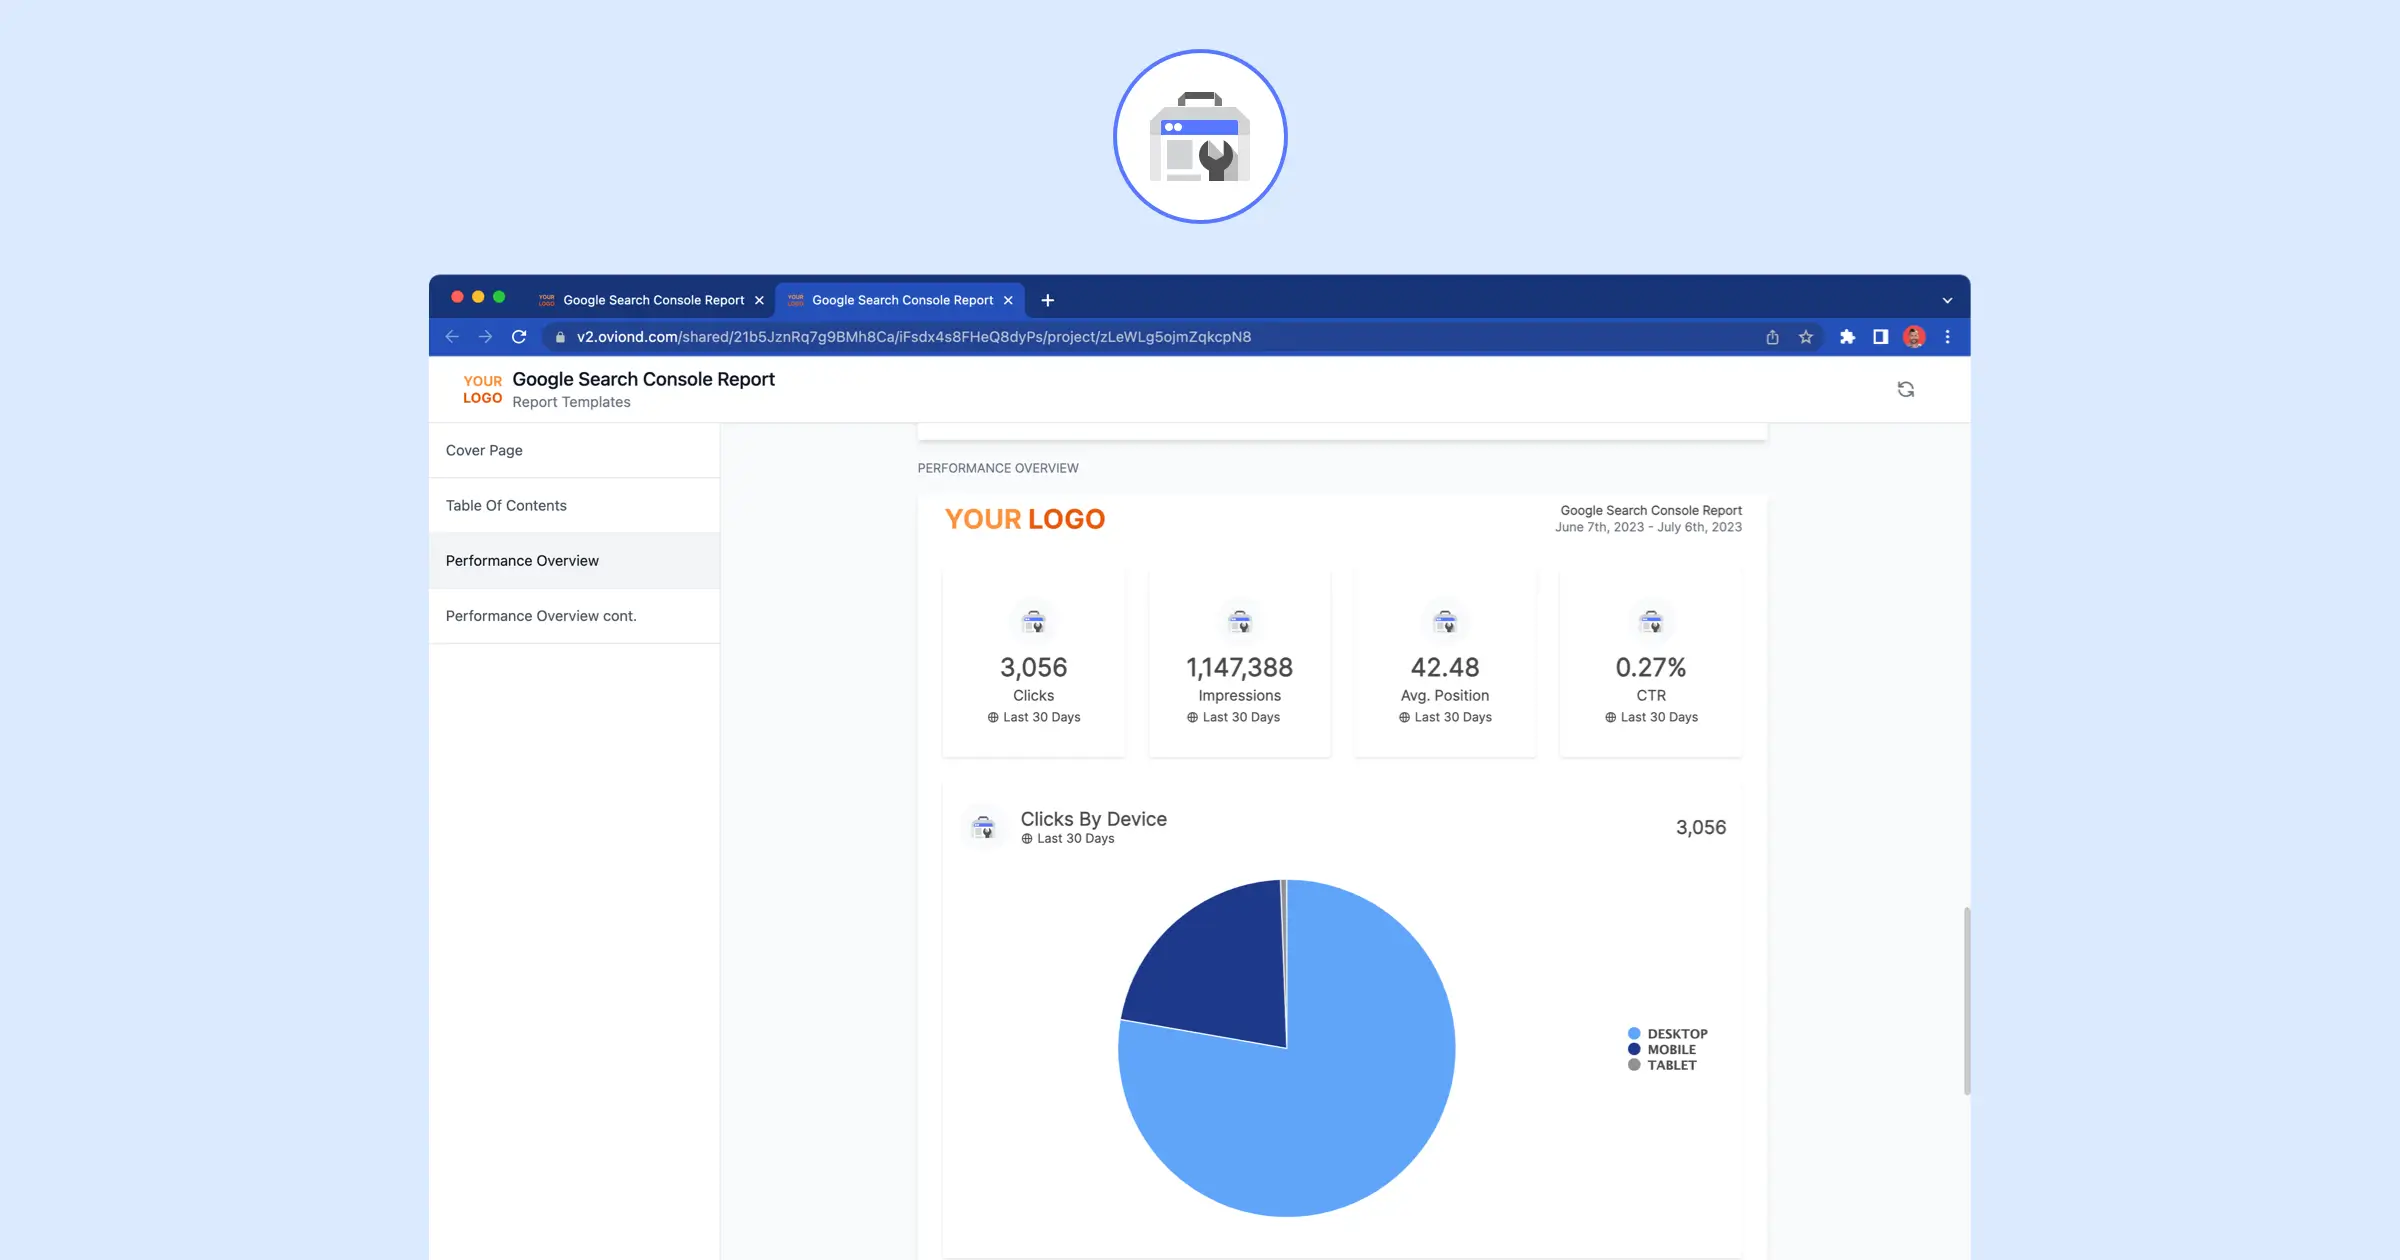Open the user profile avatar
Image resolution: width=2400 pixels, height=1260 pixels.
coord(1914,337)
